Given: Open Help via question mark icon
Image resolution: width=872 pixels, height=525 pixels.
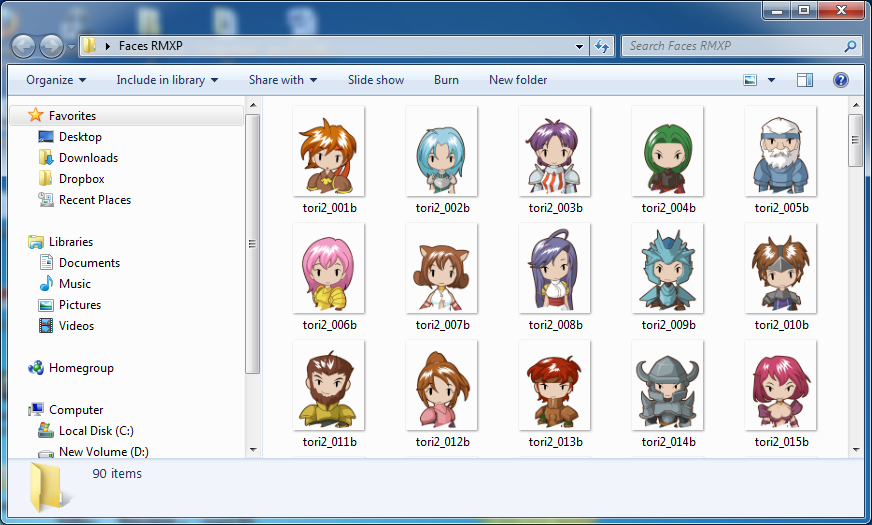Looking at the screenshot, I should (840, 80).
